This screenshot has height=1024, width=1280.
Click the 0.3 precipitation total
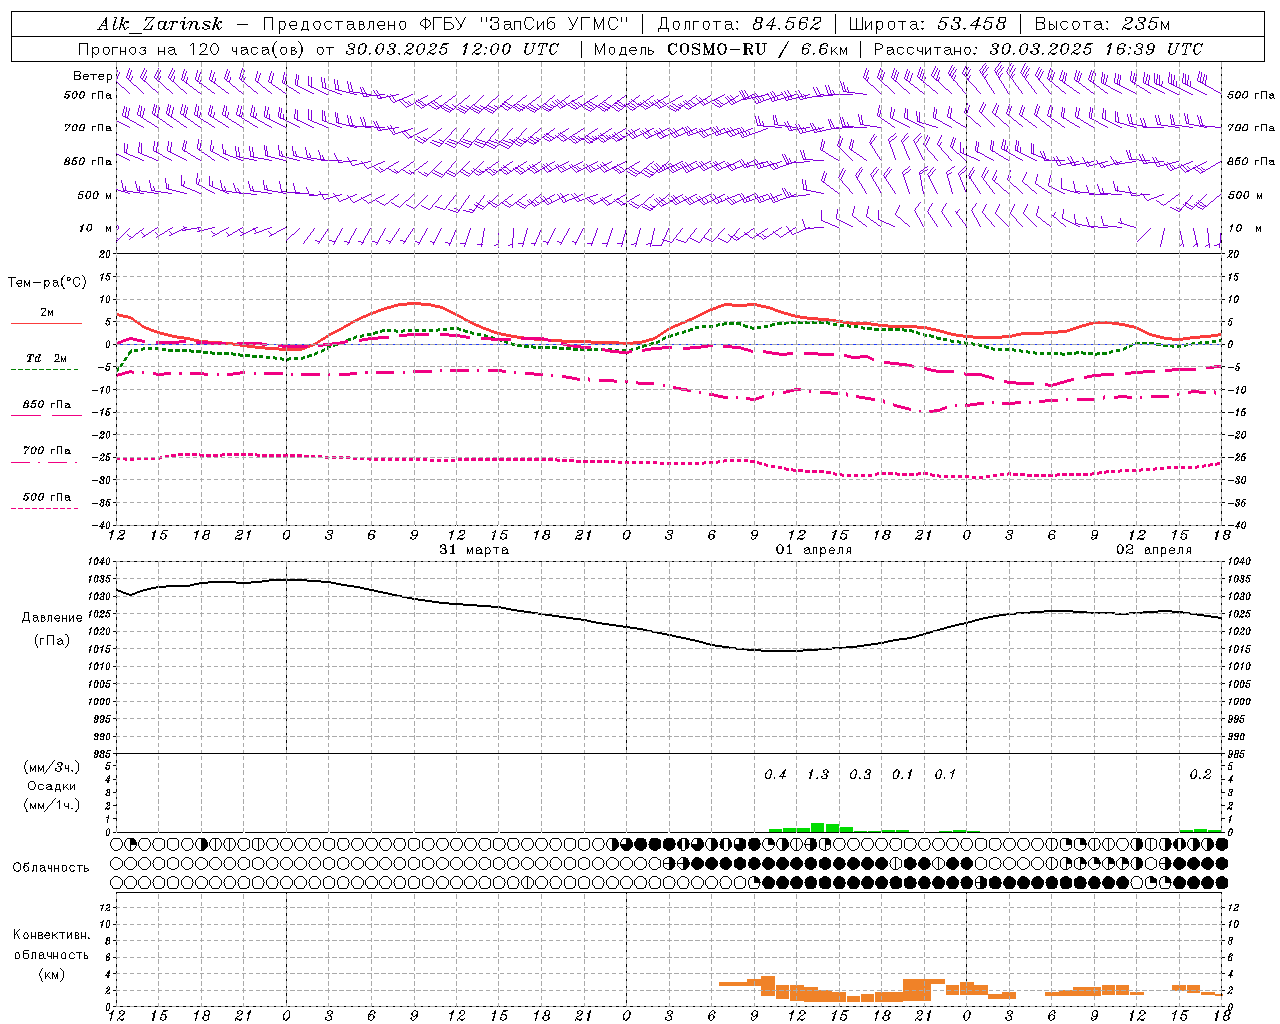[x=860, y=774]
